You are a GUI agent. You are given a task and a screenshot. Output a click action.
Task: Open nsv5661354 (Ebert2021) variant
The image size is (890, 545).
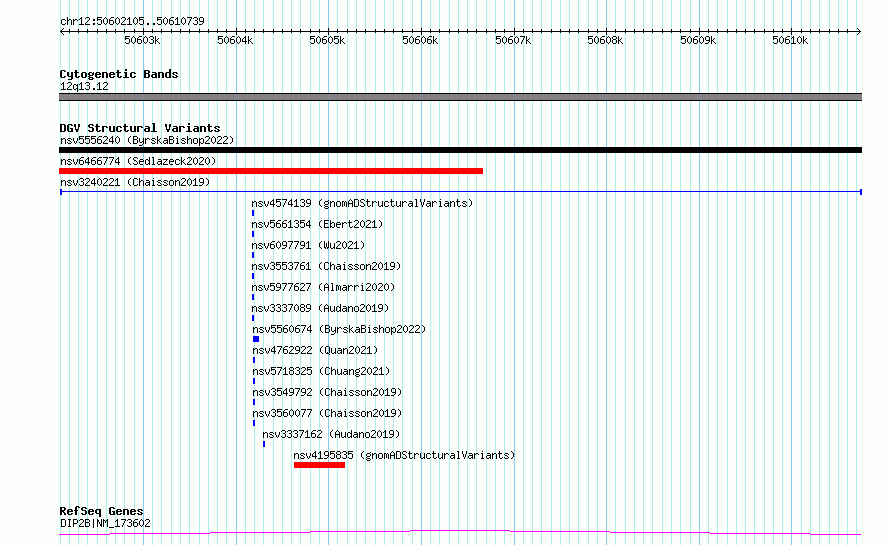[317, 224]
